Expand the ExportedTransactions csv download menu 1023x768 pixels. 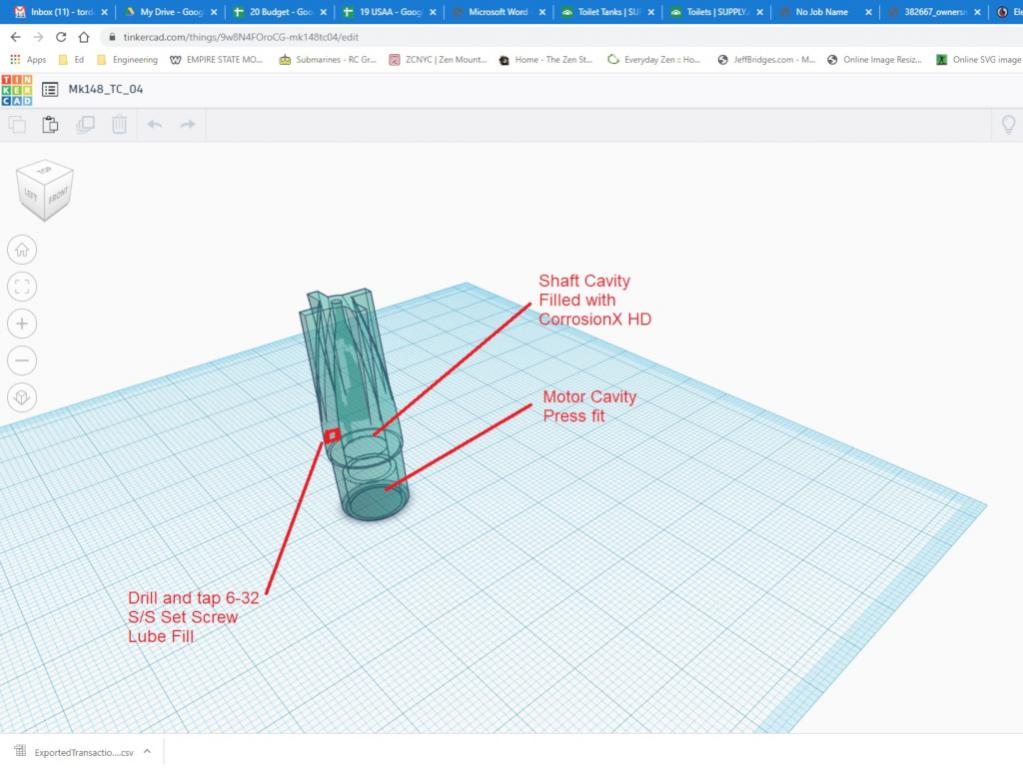point(147,752)
